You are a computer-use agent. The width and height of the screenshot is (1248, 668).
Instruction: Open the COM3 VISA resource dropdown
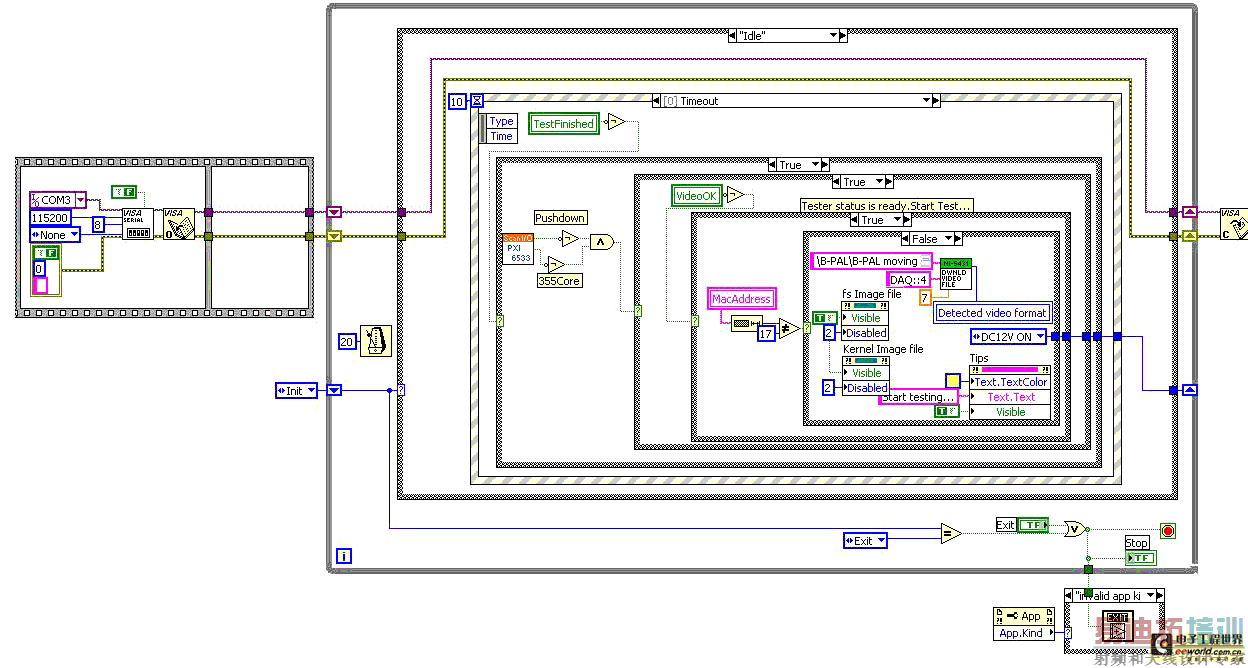58,200
